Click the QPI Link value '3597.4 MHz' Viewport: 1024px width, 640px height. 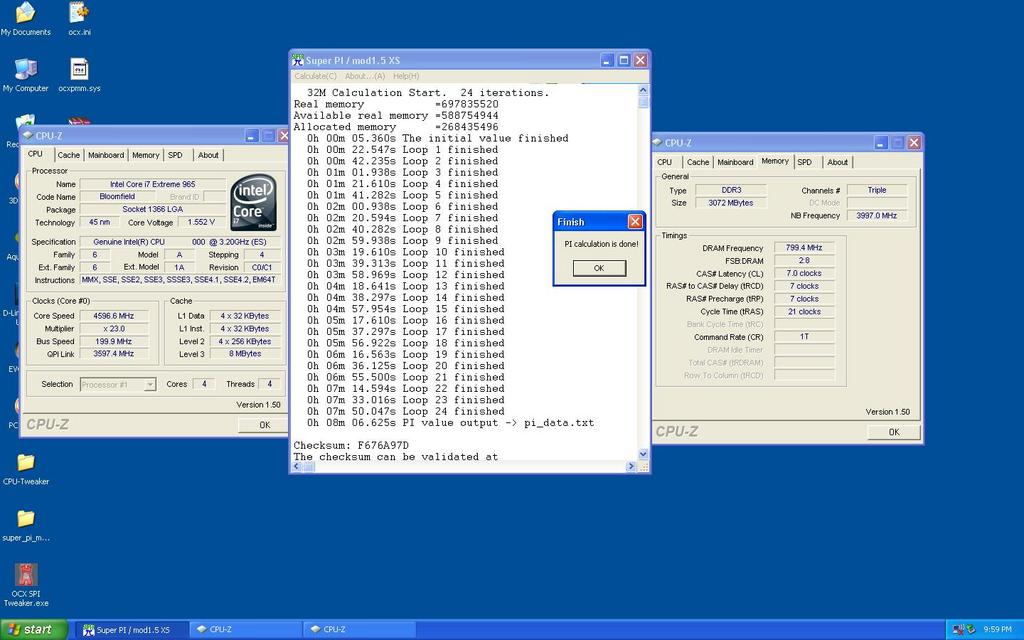pos(114,354)
